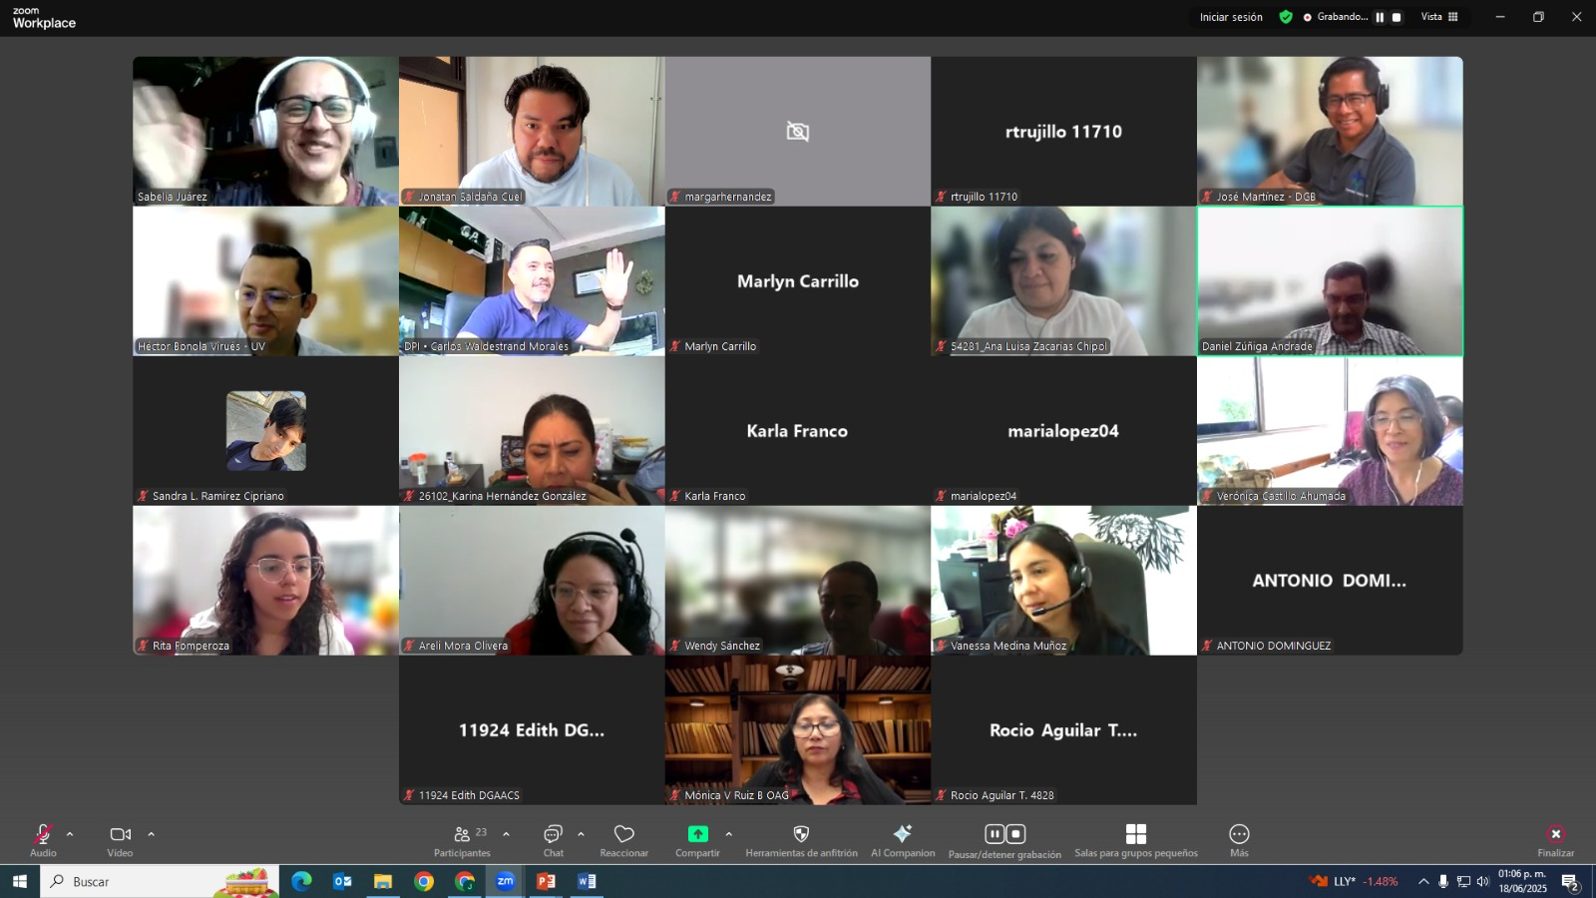Viewport: 1596px width, 898px height.
Task: Expand the audio options arrow
Action: (x=70, y=834)
